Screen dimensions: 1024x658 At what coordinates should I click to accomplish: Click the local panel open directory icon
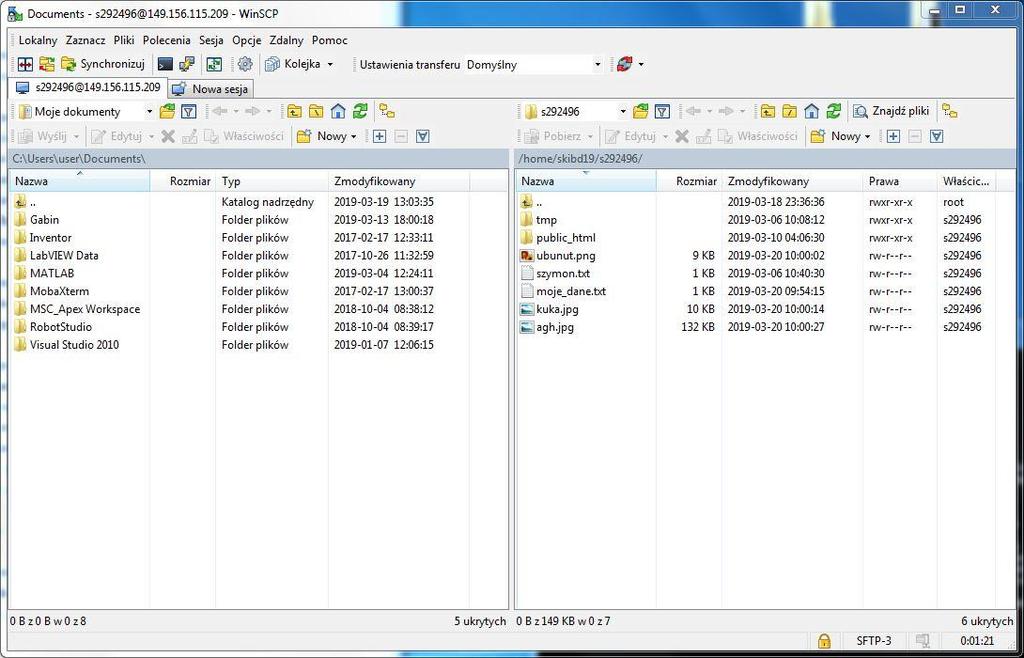click(x=167, y=112)
